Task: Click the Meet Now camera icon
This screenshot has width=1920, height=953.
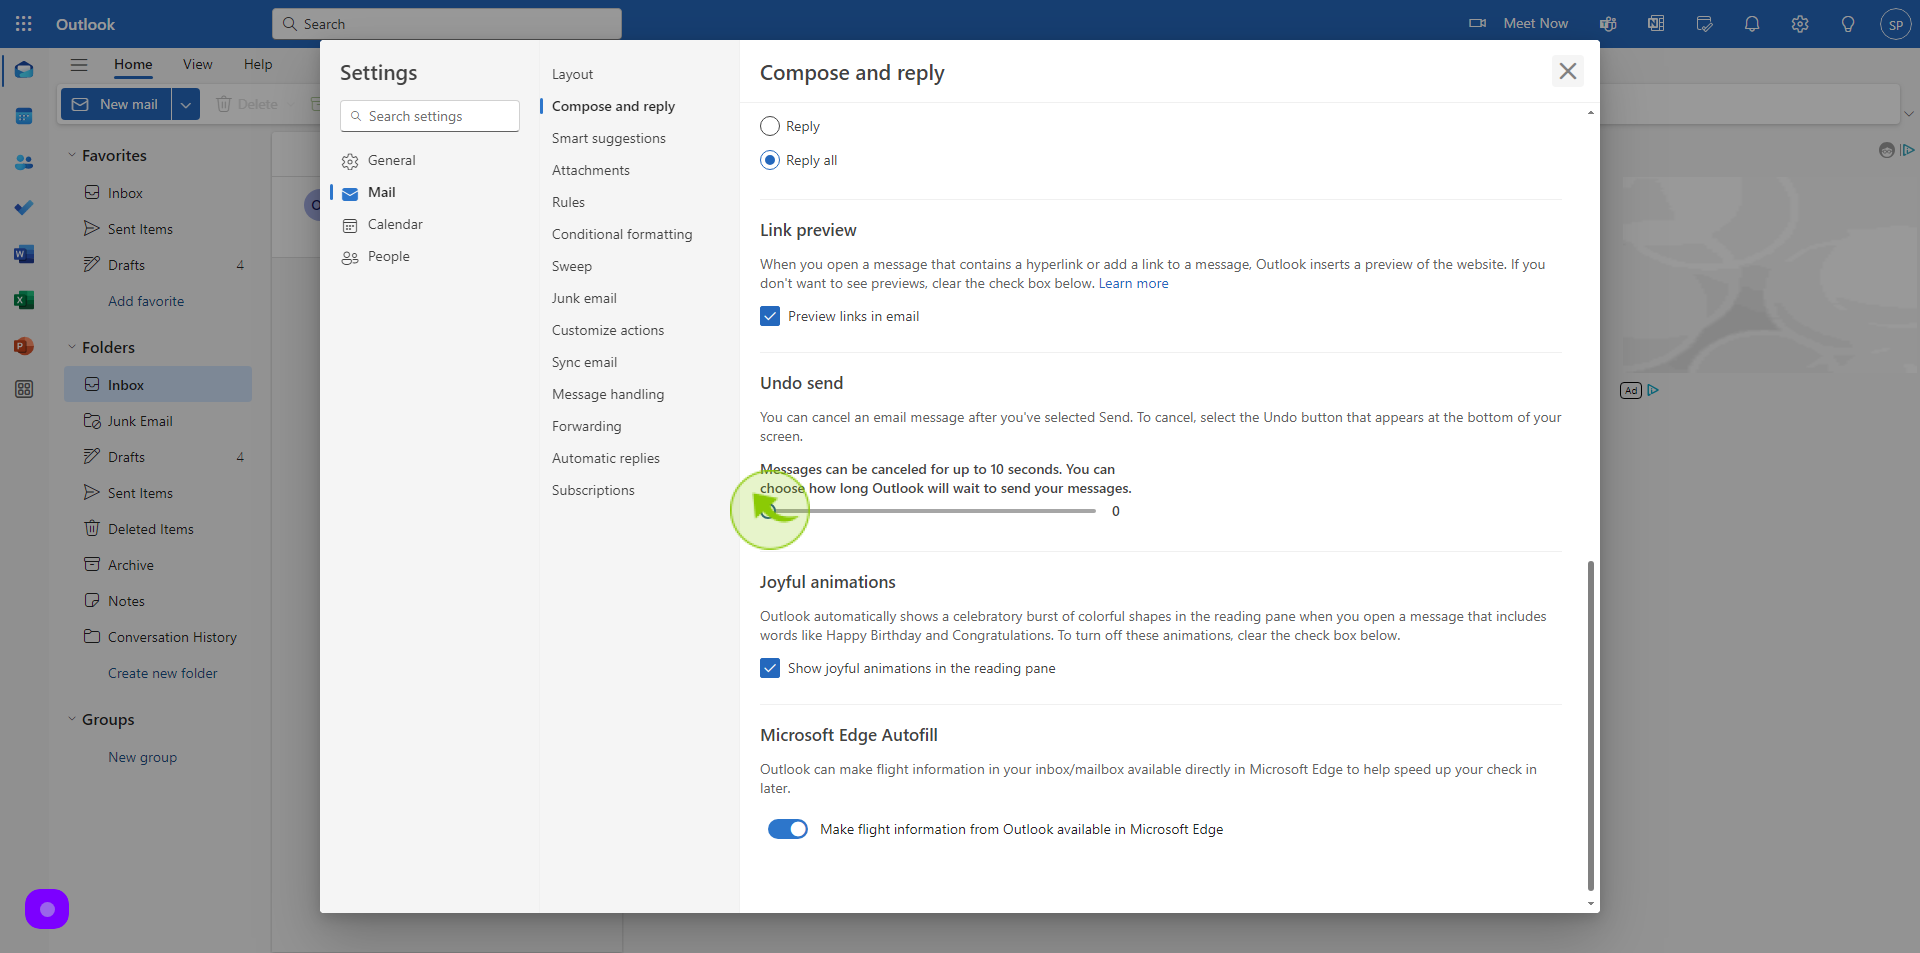Action: click(1477, 23)
